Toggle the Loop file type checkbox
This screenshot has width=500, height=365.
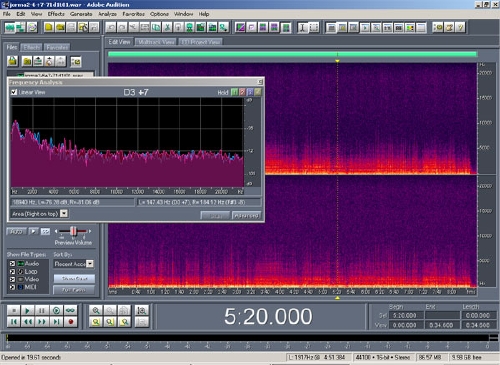click(12, 271)
